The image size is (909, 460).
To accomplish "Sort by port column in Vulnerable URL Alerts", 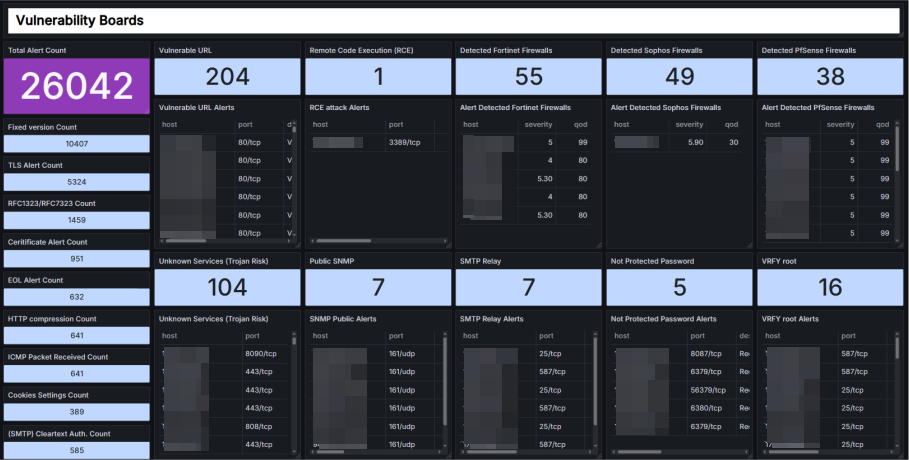I will point(245,125).
